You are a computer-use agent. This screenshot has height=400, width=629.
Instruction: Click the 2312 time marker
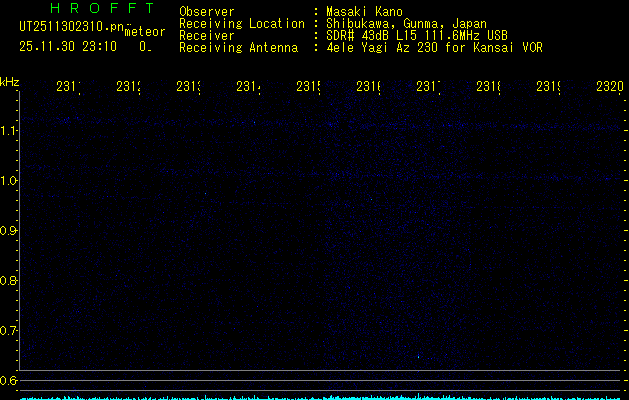click(128, 87)
